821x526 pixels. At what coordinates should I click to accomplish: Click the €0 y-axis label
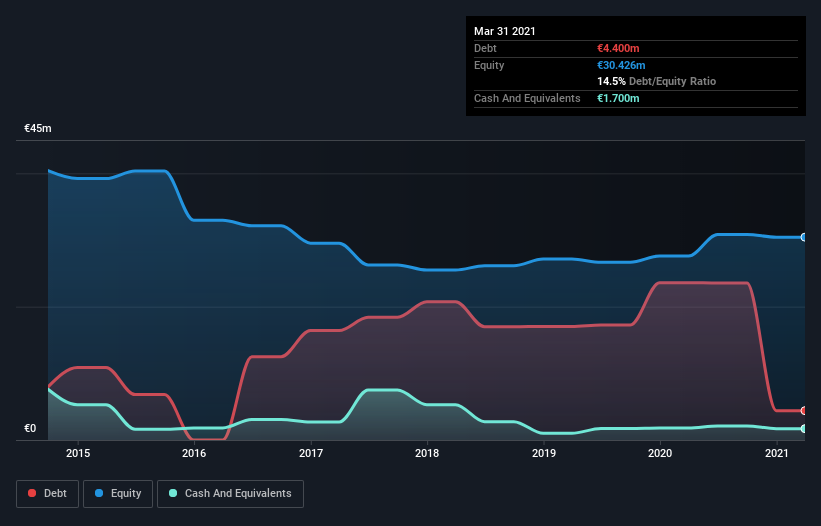click(30, 428)
